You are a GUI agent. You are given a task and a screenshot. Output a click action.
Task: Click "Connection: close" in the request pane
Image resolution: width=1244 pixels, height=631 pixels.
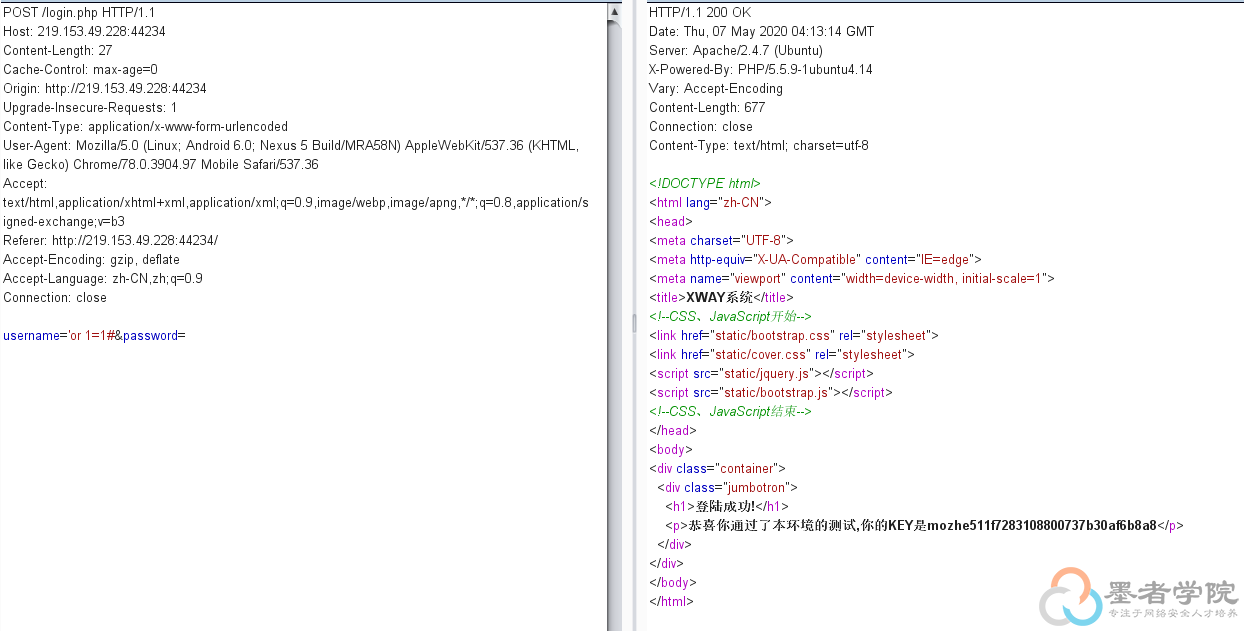coord(55,297)
